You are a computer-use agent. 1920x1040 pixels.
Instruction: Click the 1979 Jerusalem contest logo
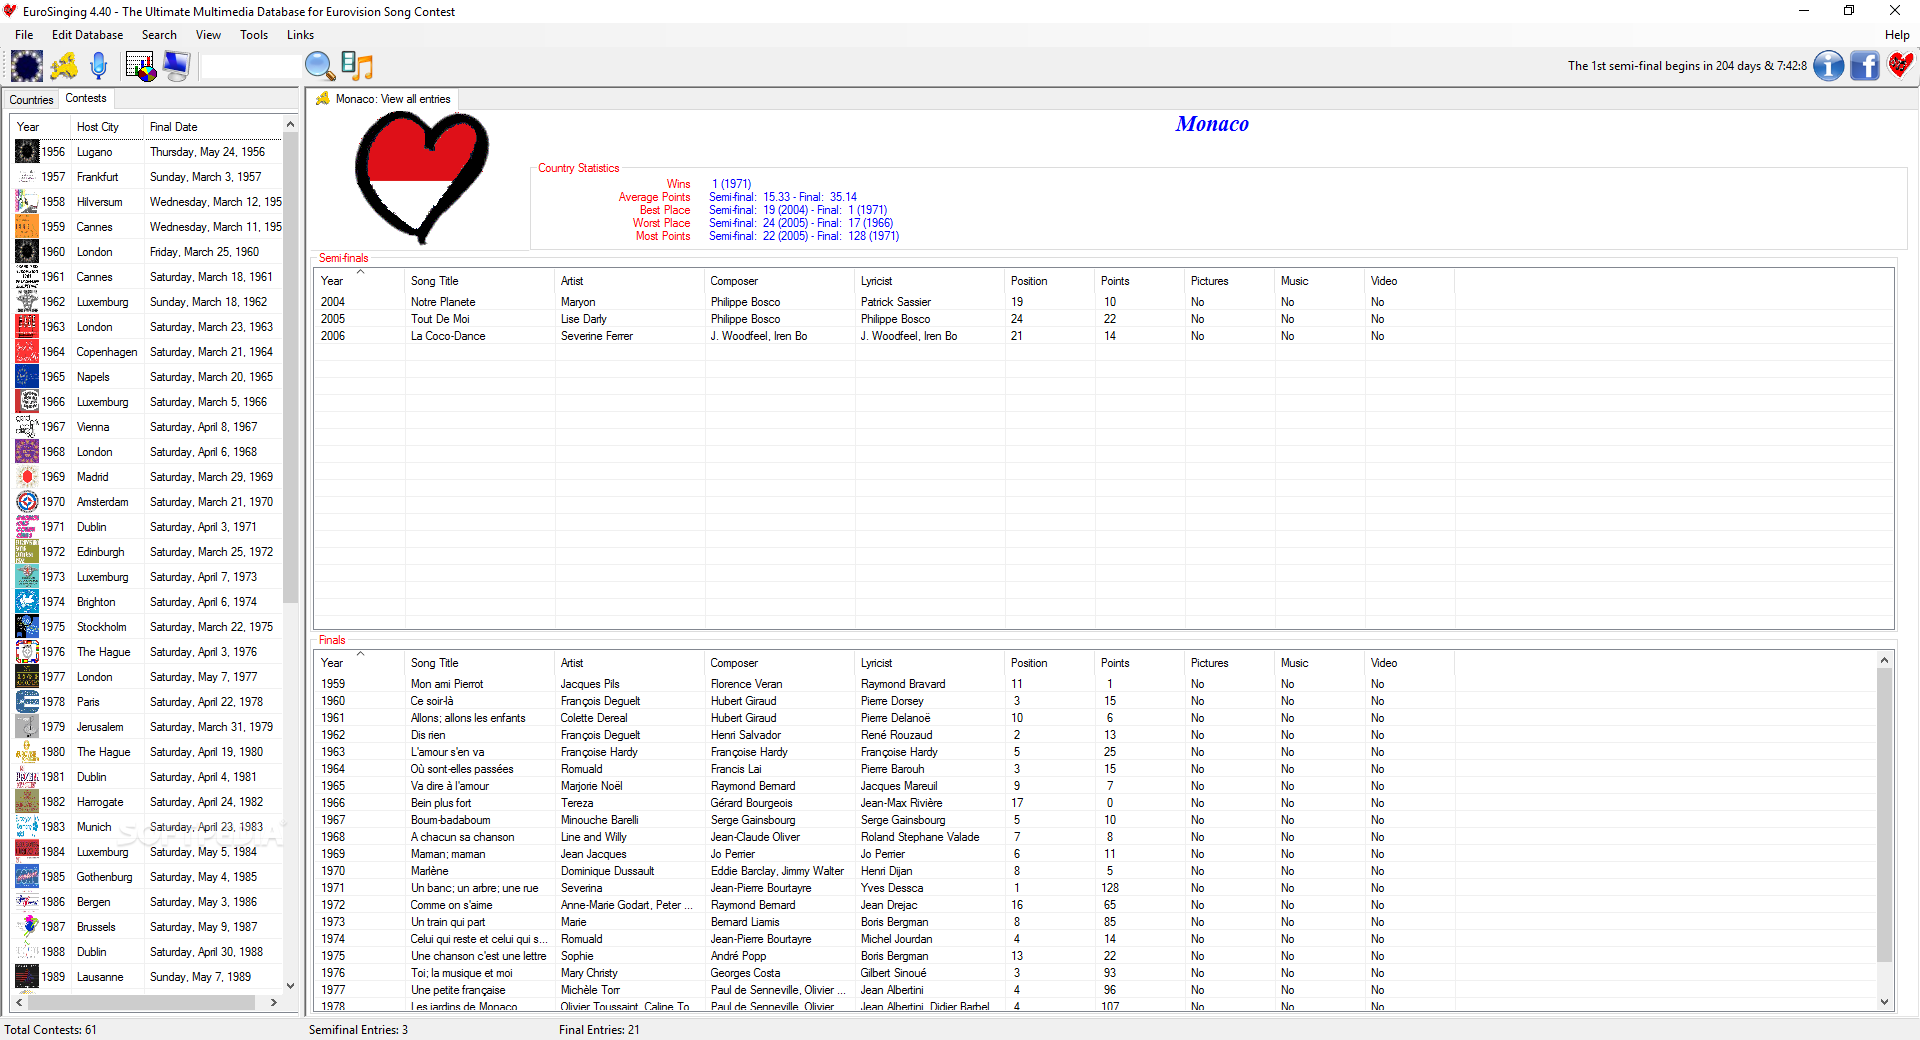click(27, 727)
